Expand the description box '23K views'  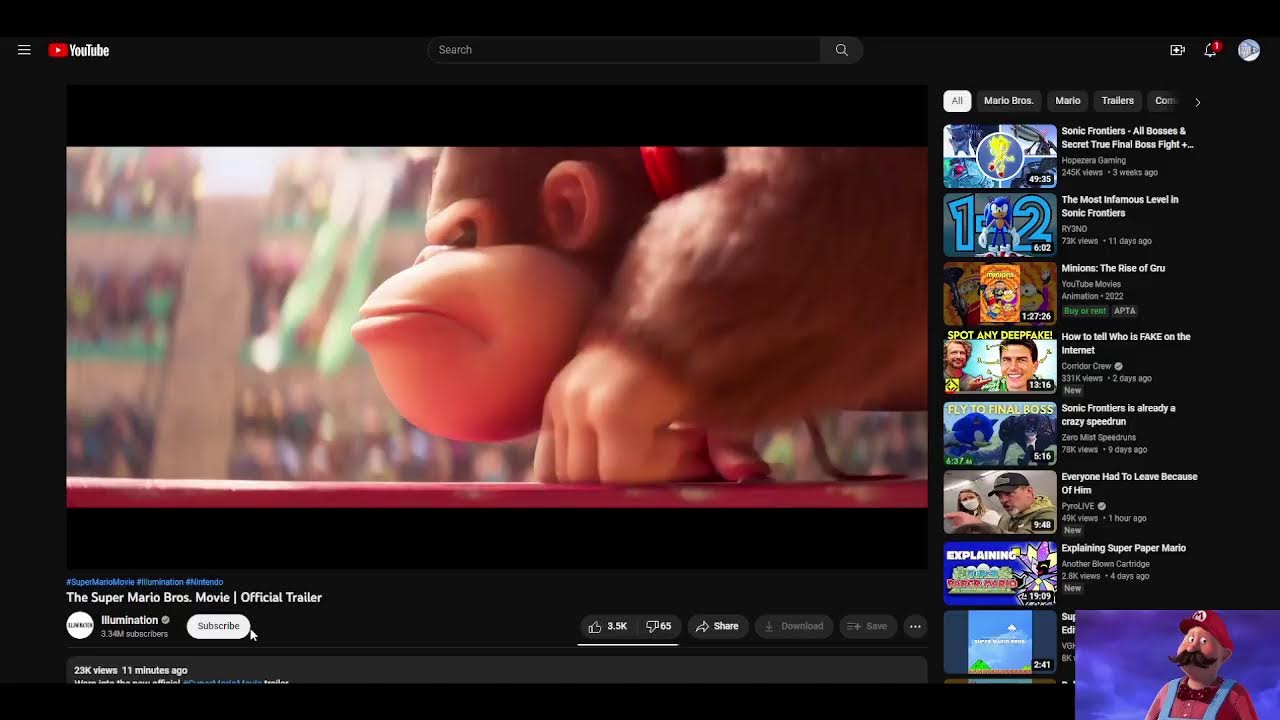497,671
